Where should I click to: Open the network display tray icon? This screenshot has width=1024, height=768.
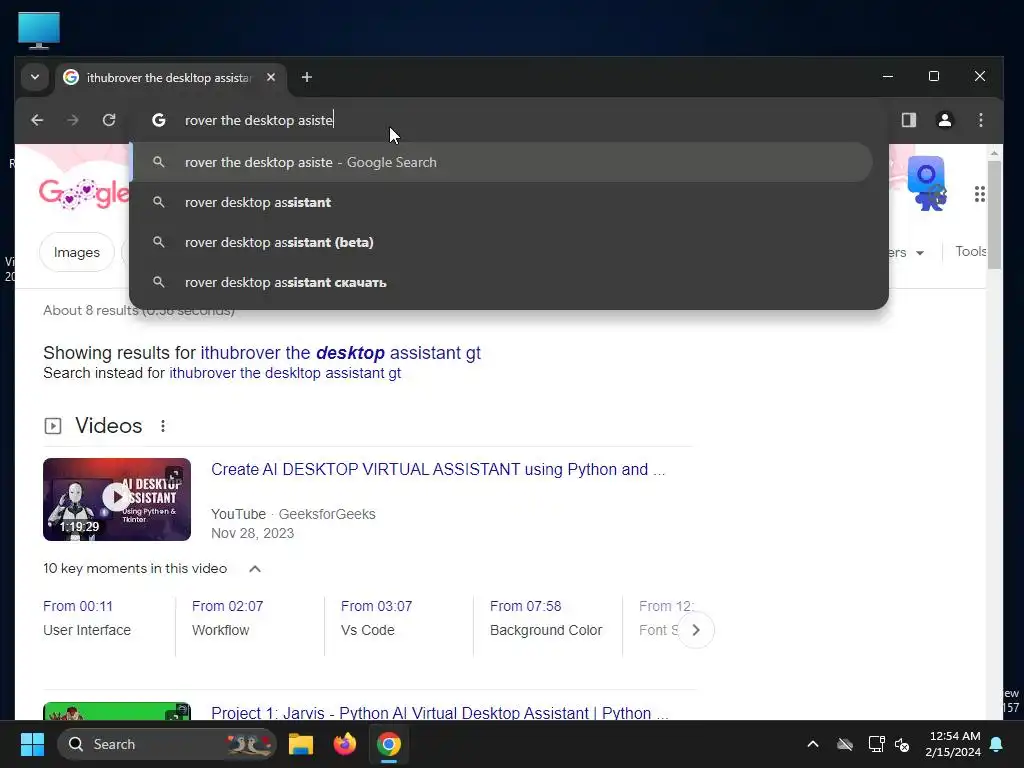pyautogui.click(x=876, y=744)
